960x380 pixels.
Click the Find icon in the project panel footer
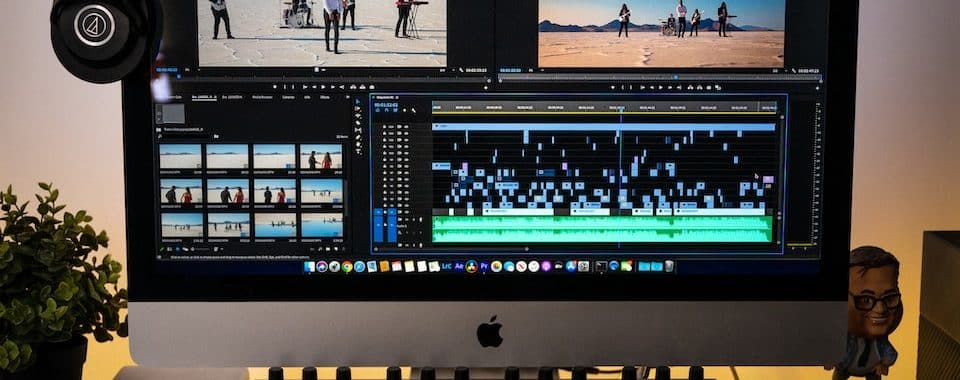coord(320,249)
